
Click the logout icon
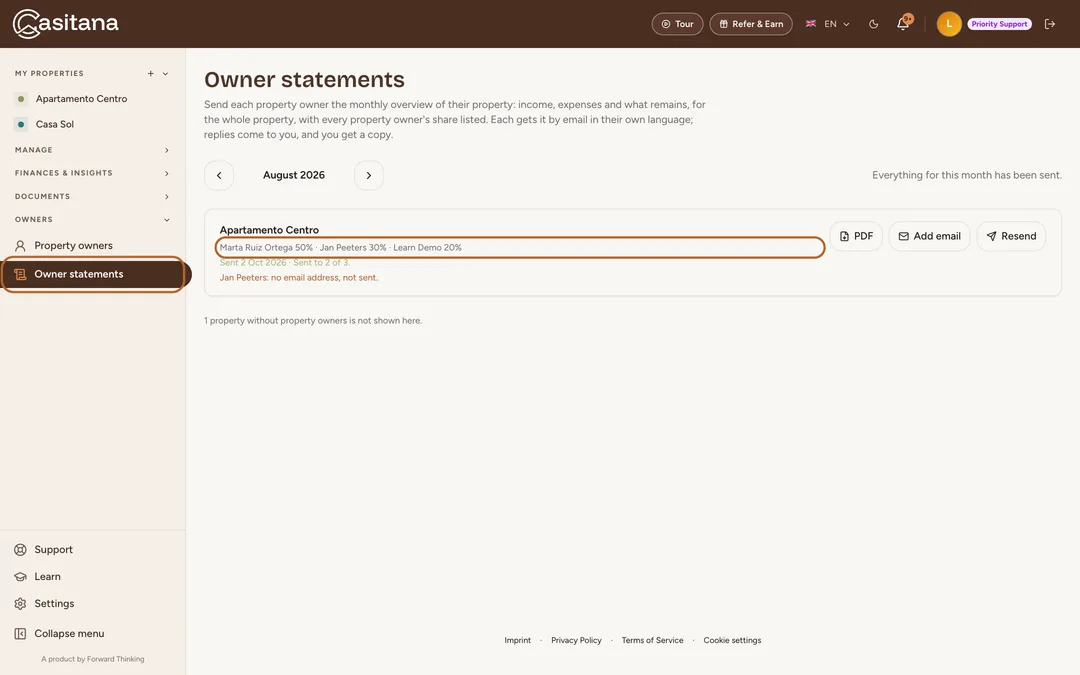click(1050, 24)
